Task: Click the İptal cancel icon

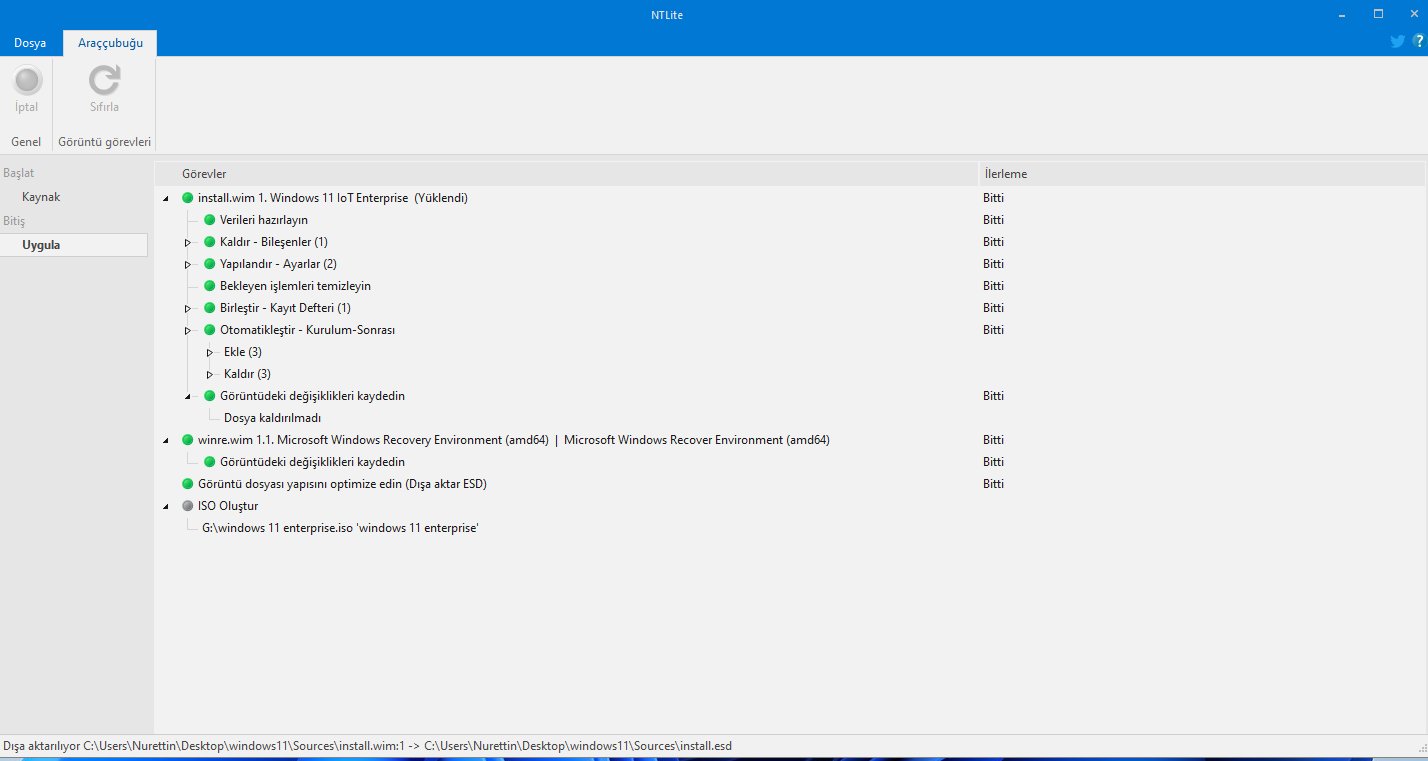Action: click(x=27, y=81)
